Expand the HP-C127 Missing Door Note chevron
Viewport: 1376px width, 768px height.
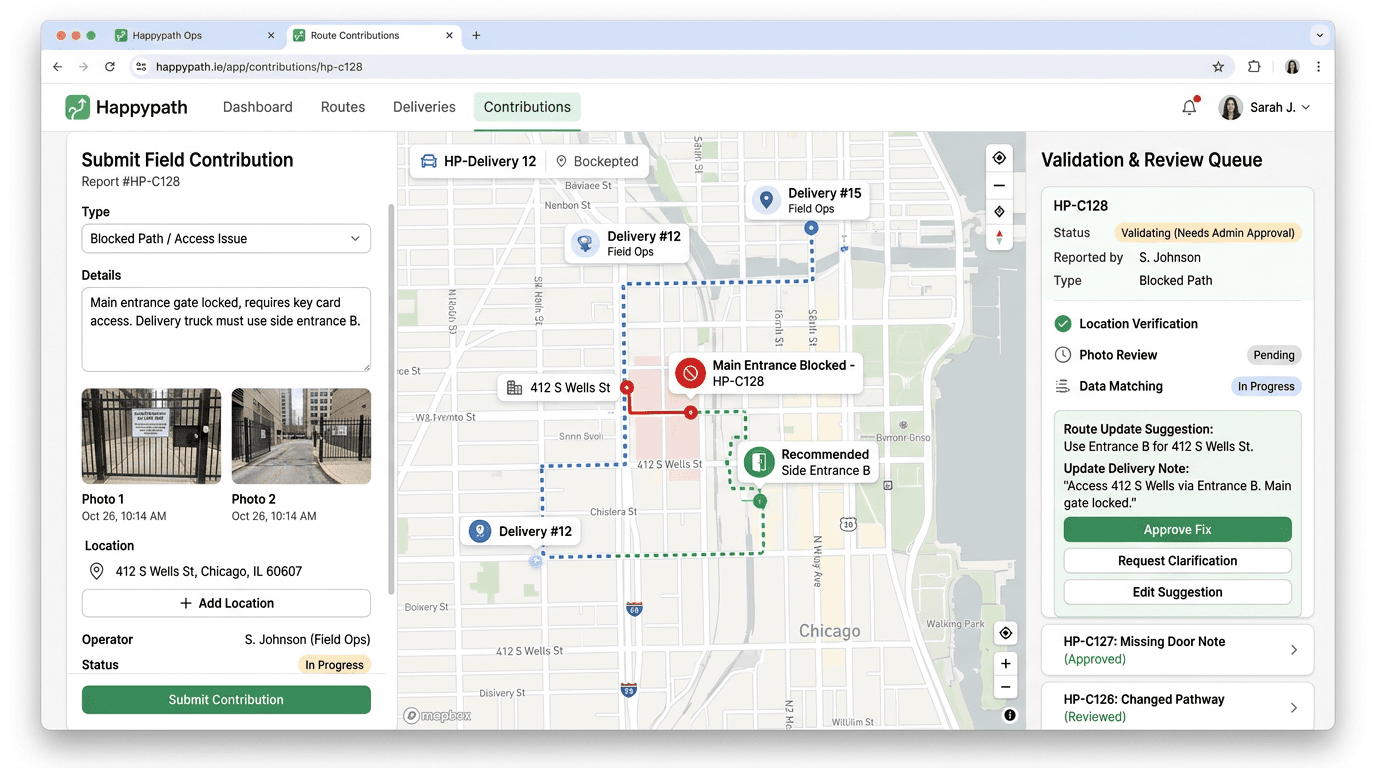[1293, 650]
